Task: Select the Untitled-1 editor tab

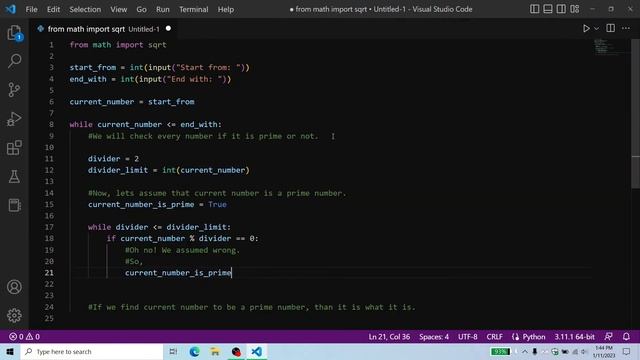Action: pos(104,29)
